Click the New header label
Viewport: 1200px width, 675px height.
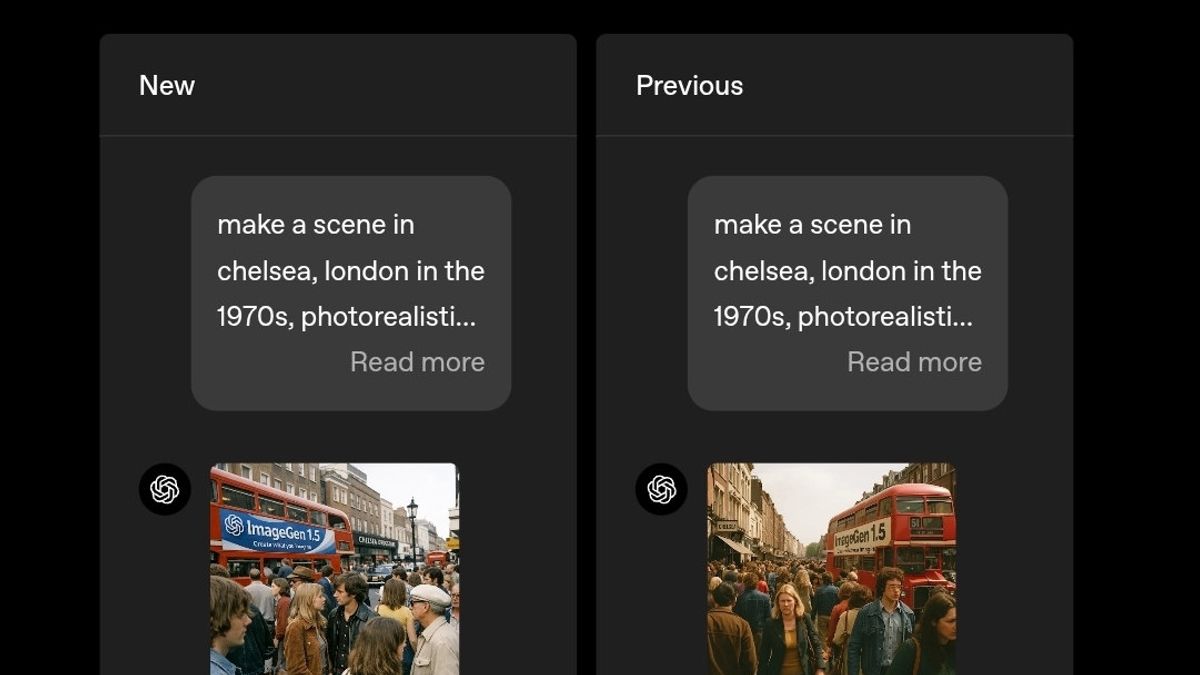coord(166,85)
